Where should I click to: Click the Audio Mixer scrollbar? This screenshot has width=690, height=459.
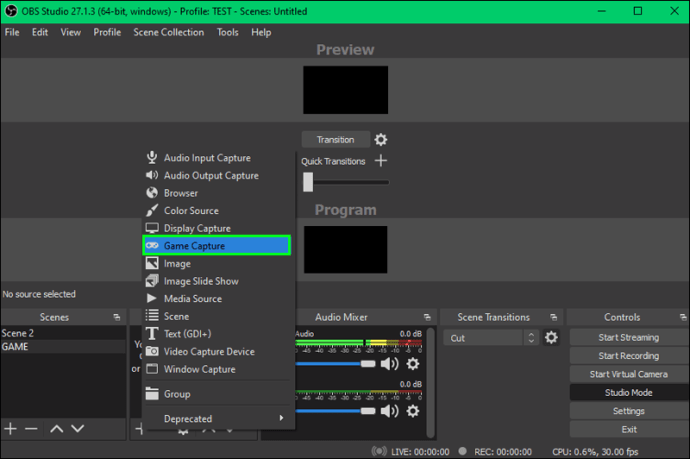click(431, 382)
